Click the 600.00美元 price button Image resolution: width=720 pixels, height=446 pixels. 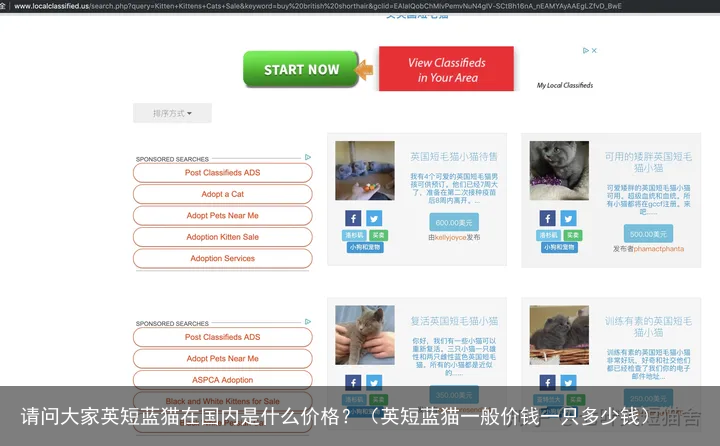(x=454, y=222)
